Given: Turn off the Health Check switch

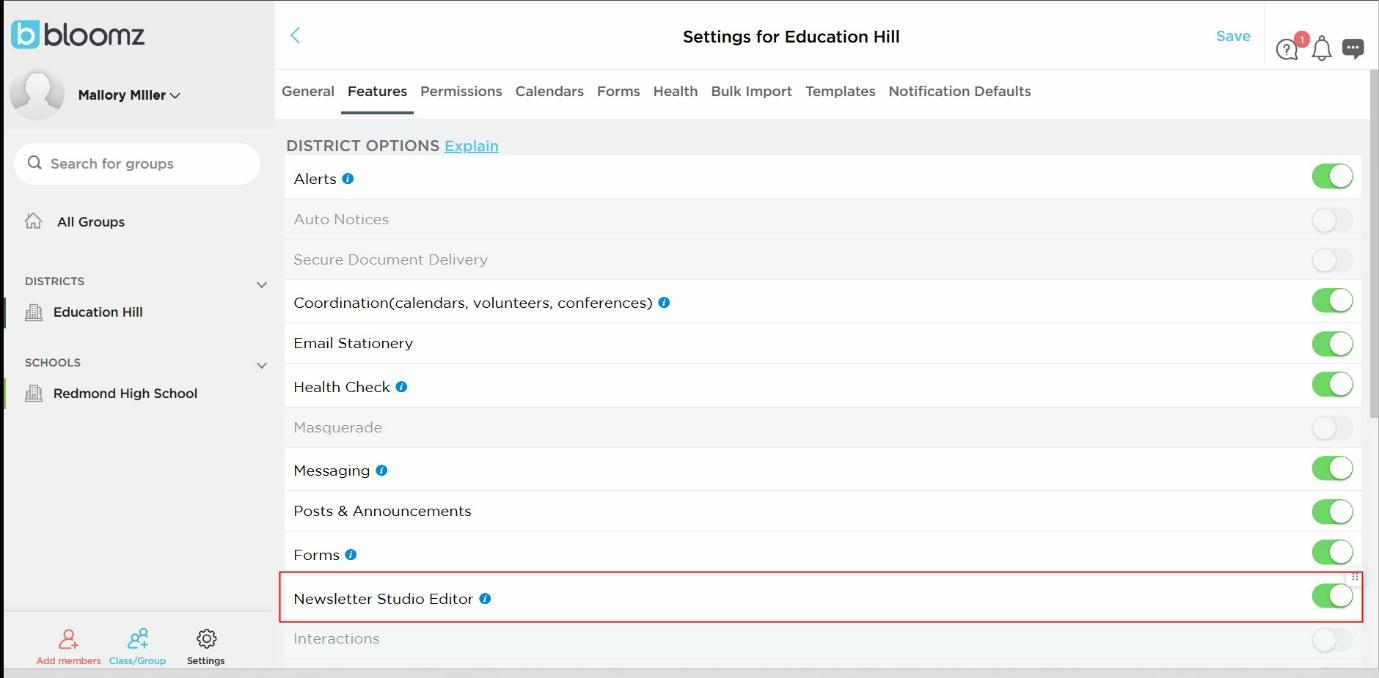Looking at the screenshot, I should pos(1332,384).
